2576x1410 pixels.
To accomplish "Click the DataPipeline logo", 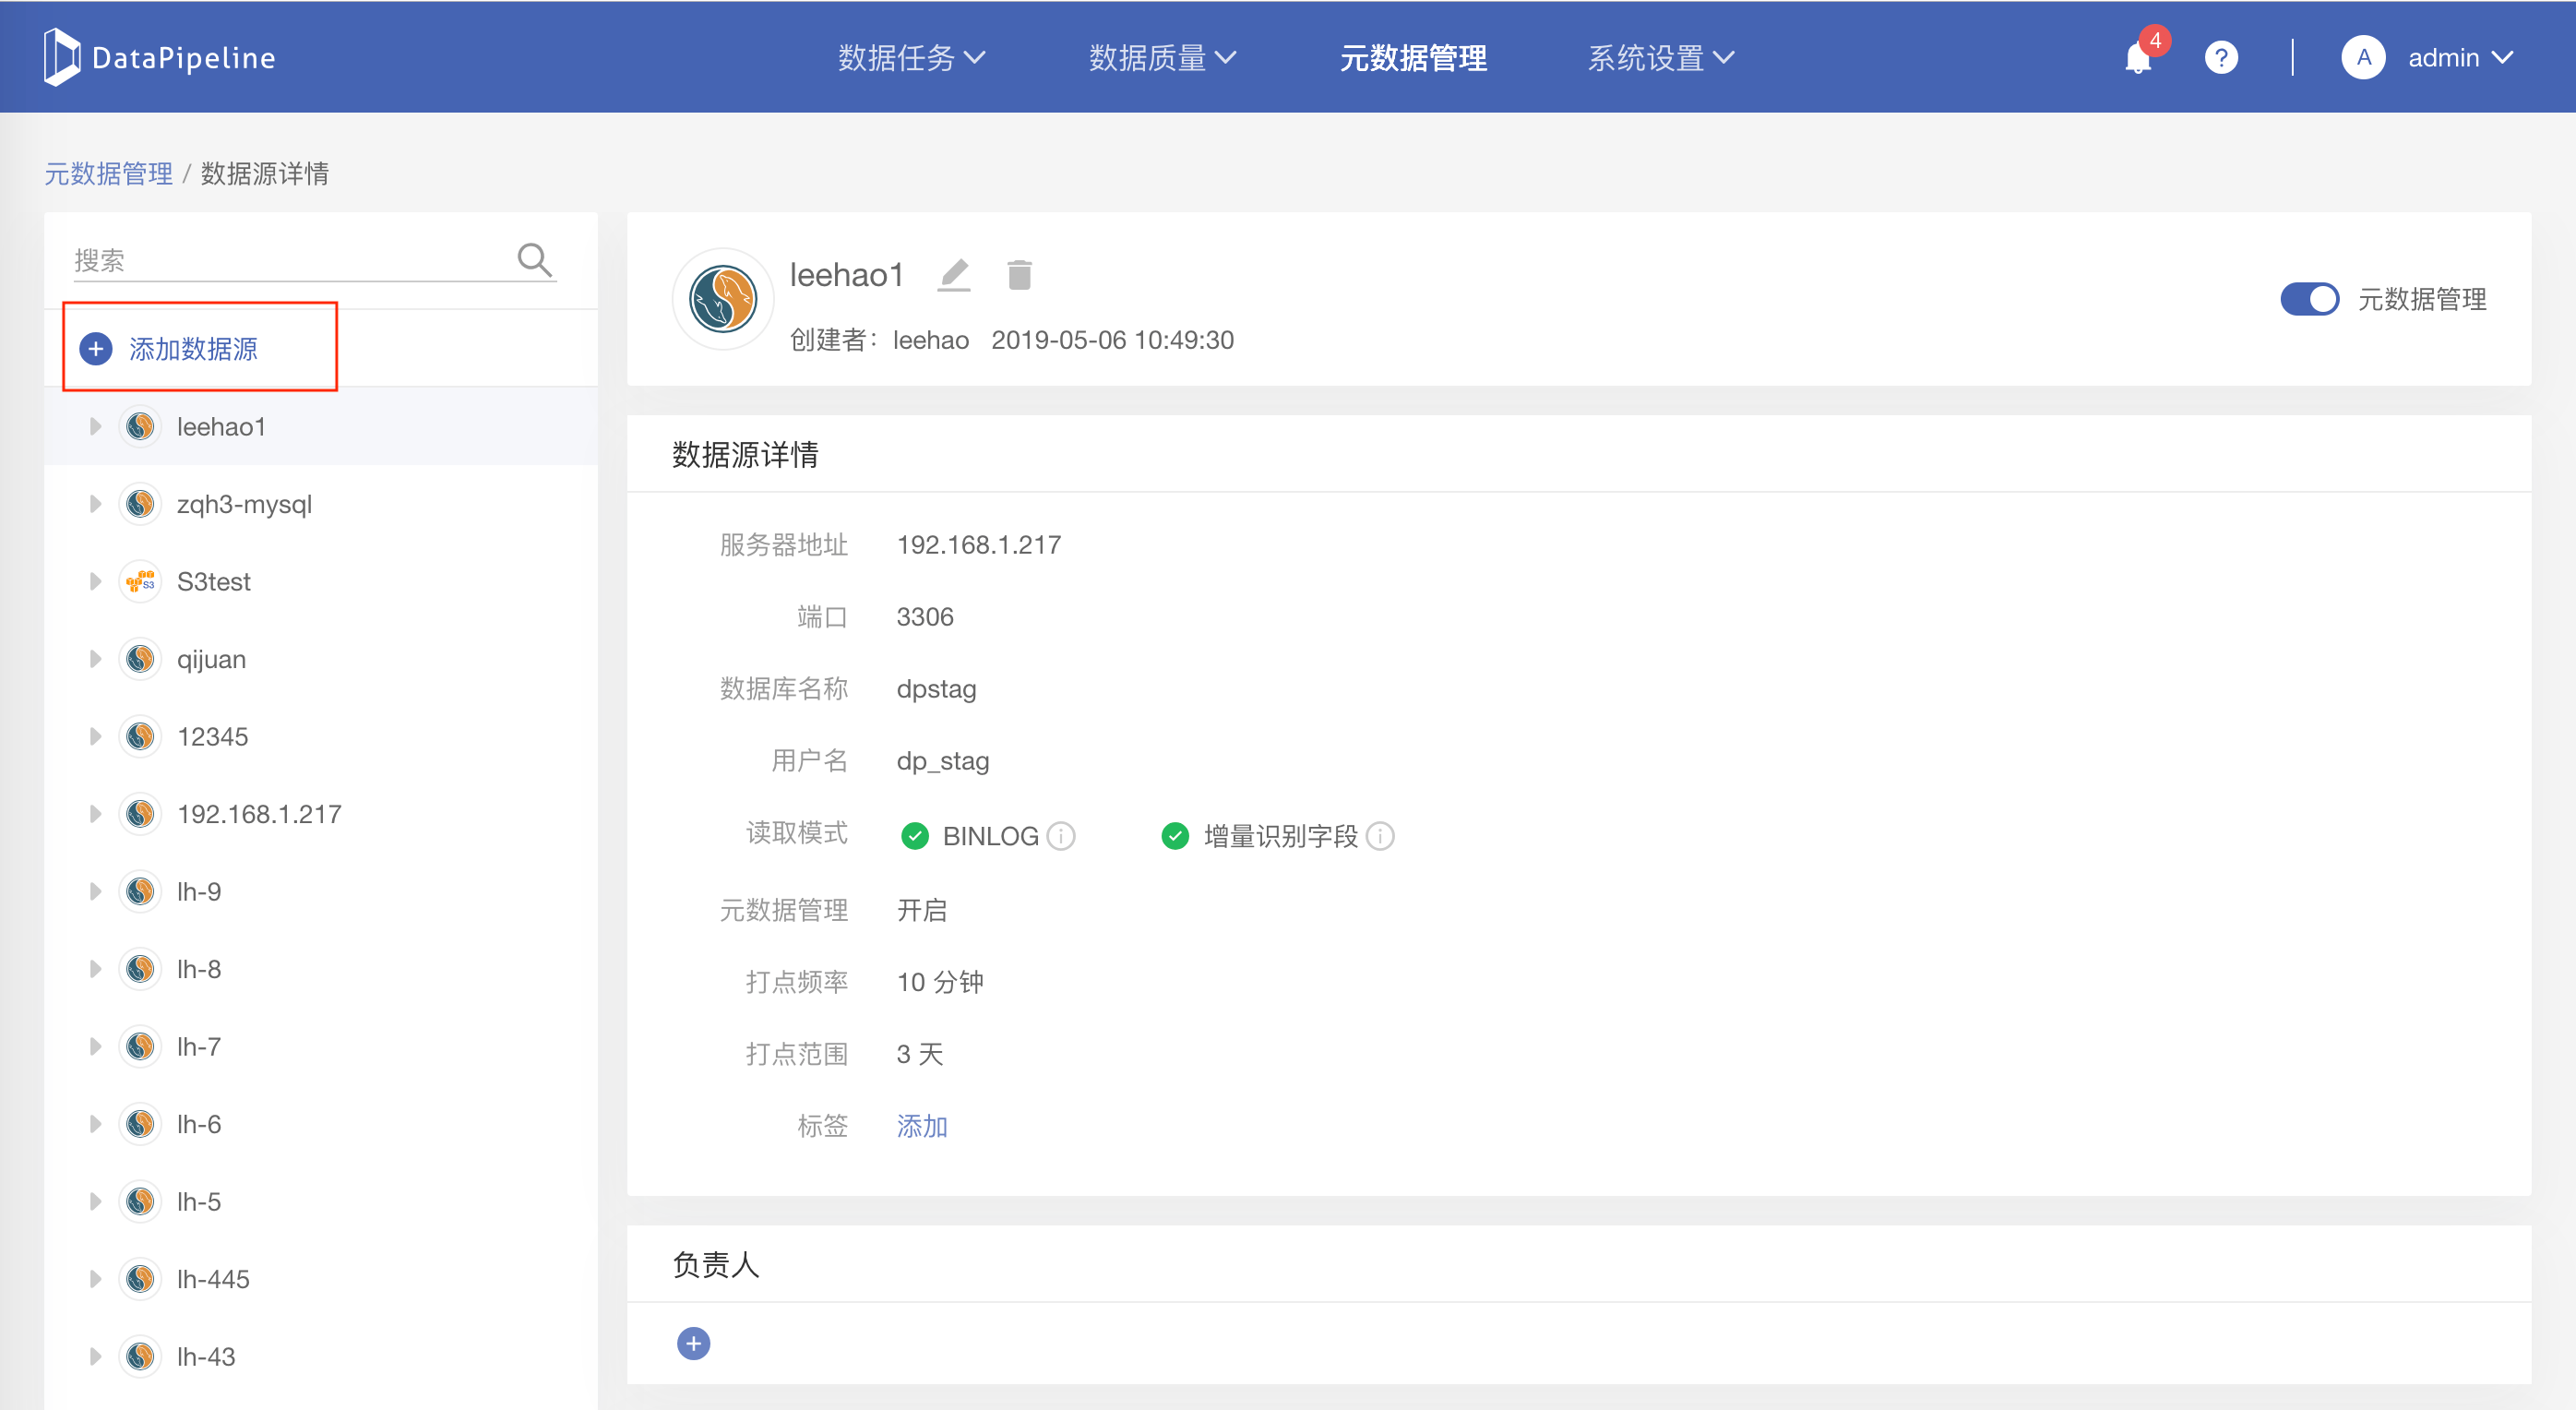I will tap(160, 57).
